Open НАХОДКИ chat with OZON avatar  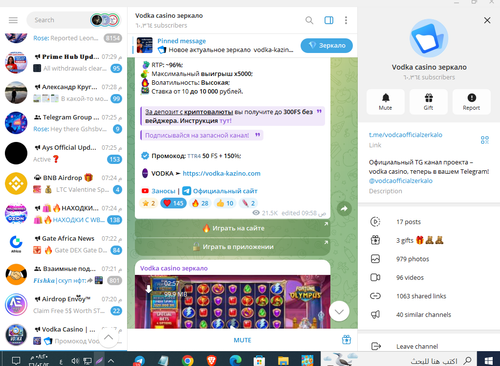[63, 214]
